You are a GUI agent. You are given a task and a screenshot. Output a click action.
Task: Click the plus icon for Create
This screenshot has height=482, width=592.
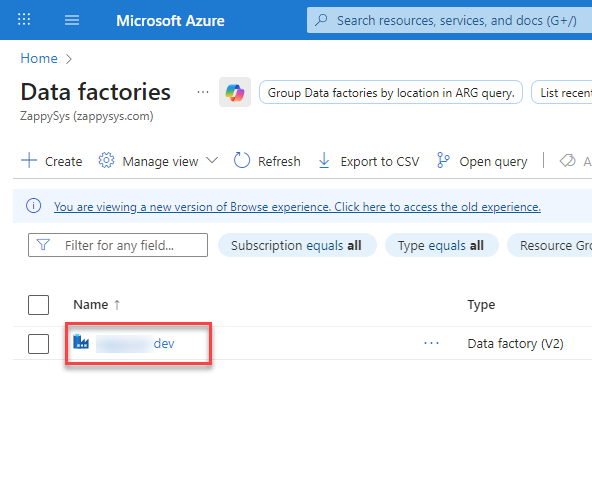tap(29, 160)
